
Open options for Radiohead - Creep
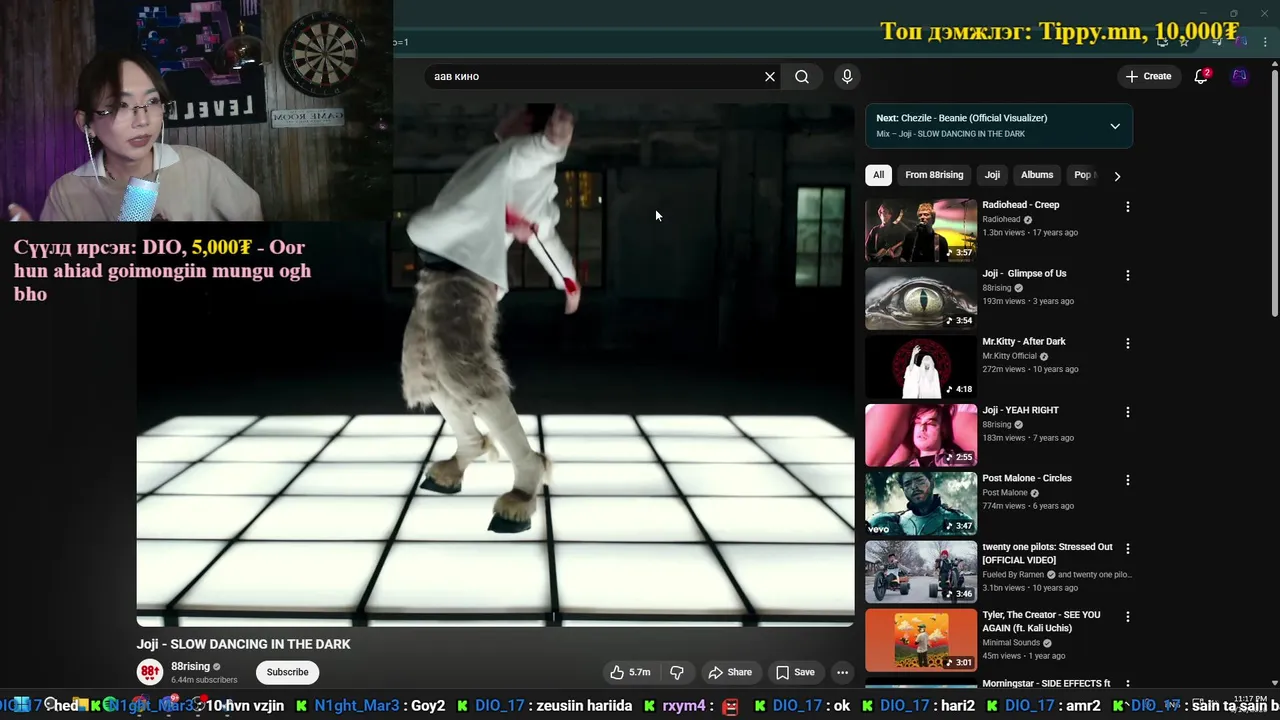(1128, 207)
